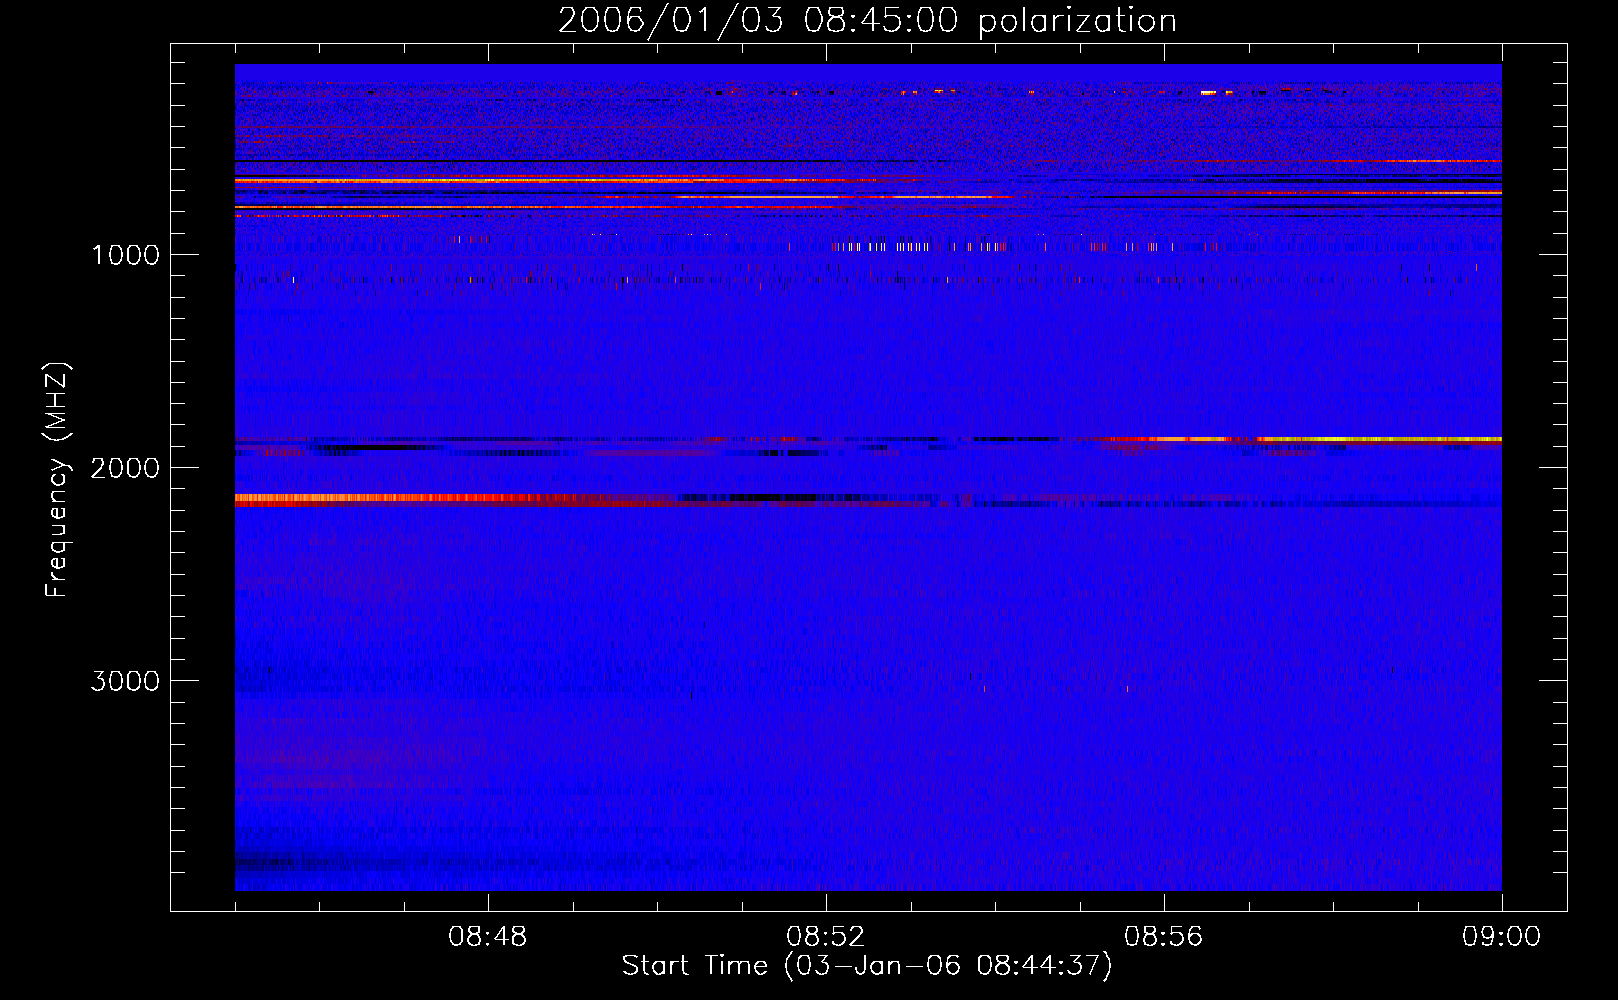1618x1000 pixels.
Task: Click the '09:00' time tick label
Action: pos(1501,937)
